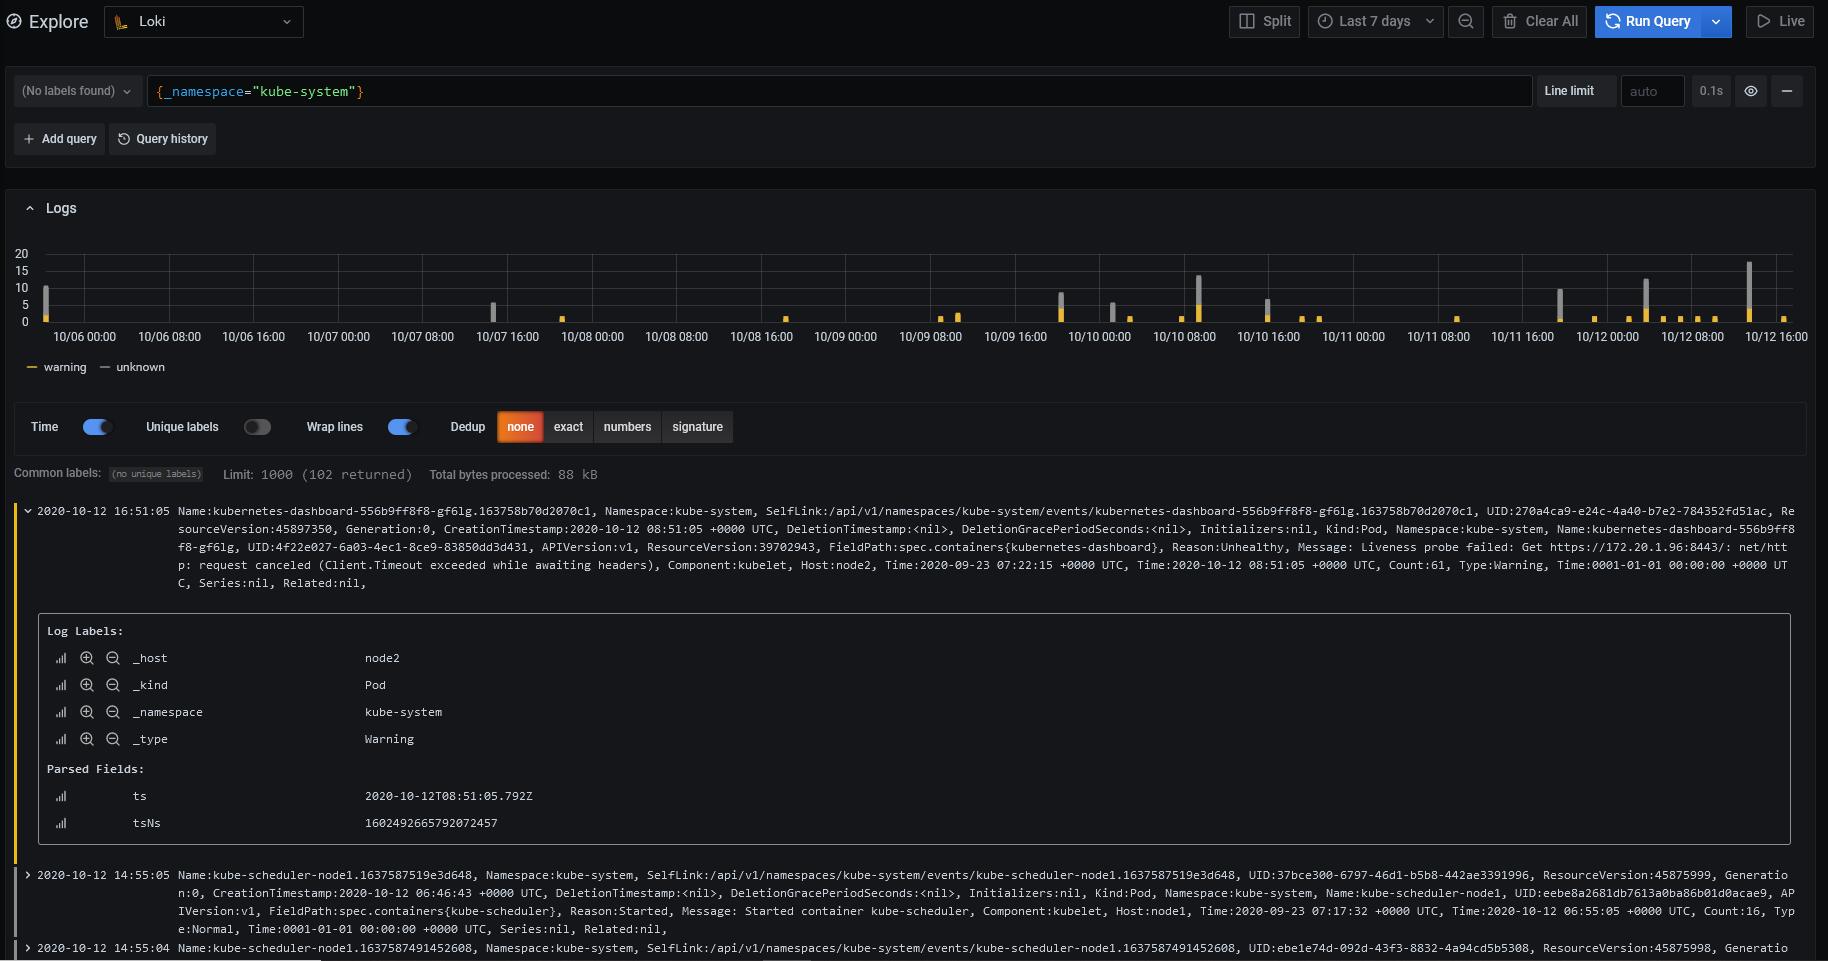1828x961 pixels.
Task: Click the history icon in Query history
Action: 124,139
